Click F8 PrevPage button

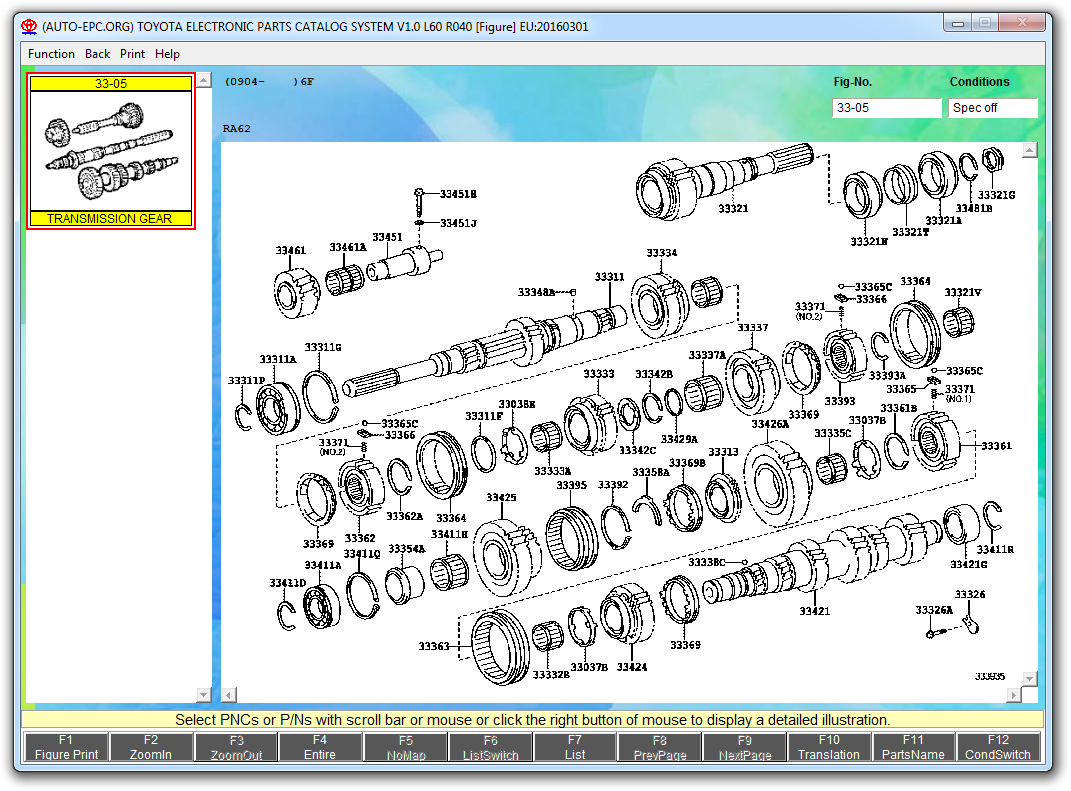660,747
